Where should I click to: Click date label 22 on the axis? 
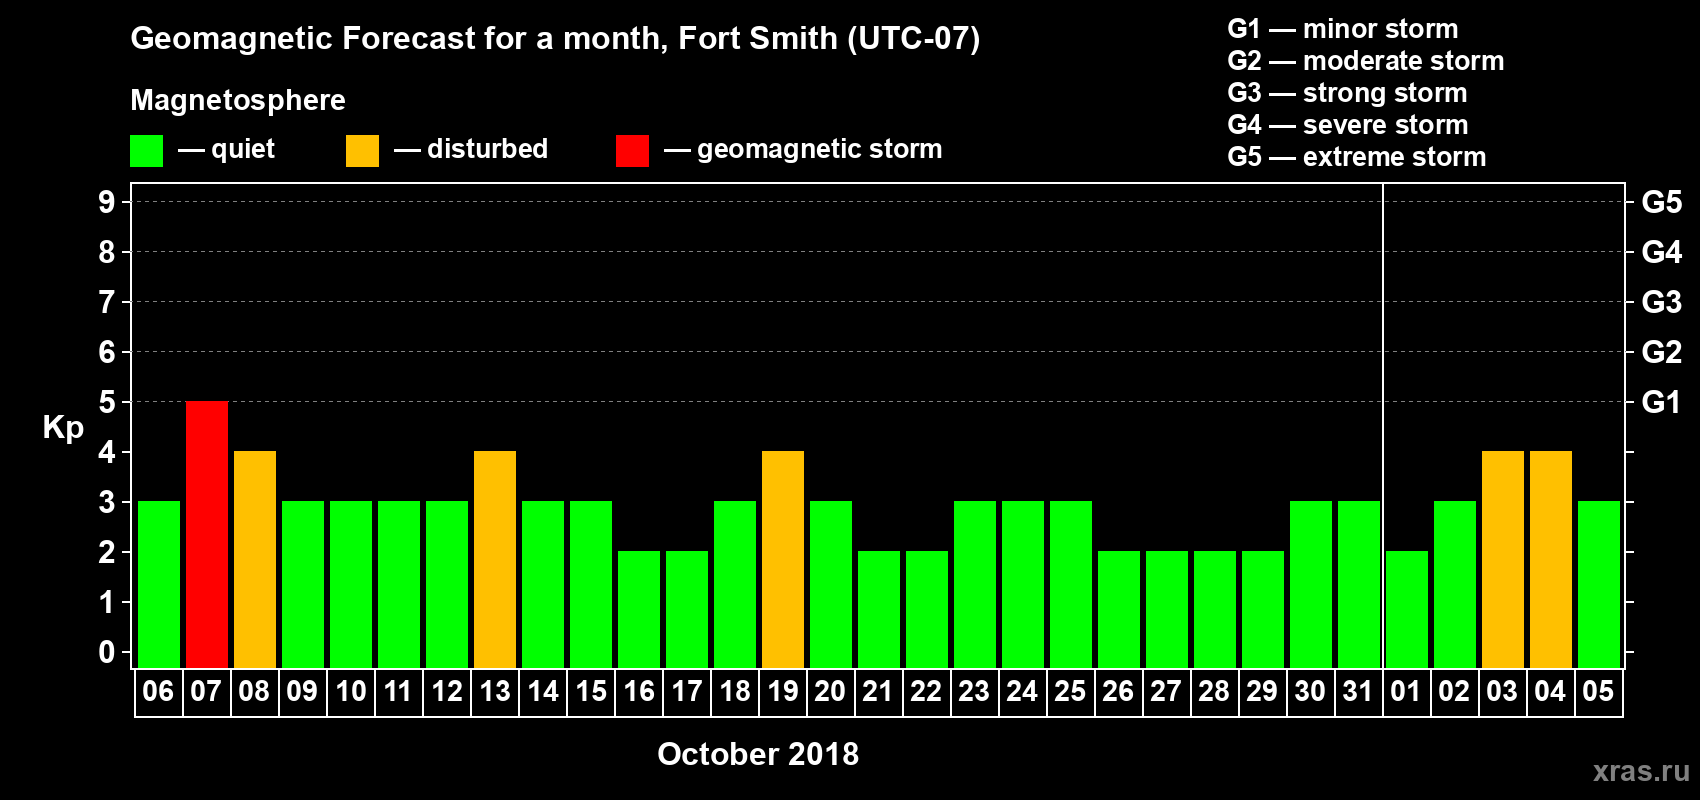926,691
